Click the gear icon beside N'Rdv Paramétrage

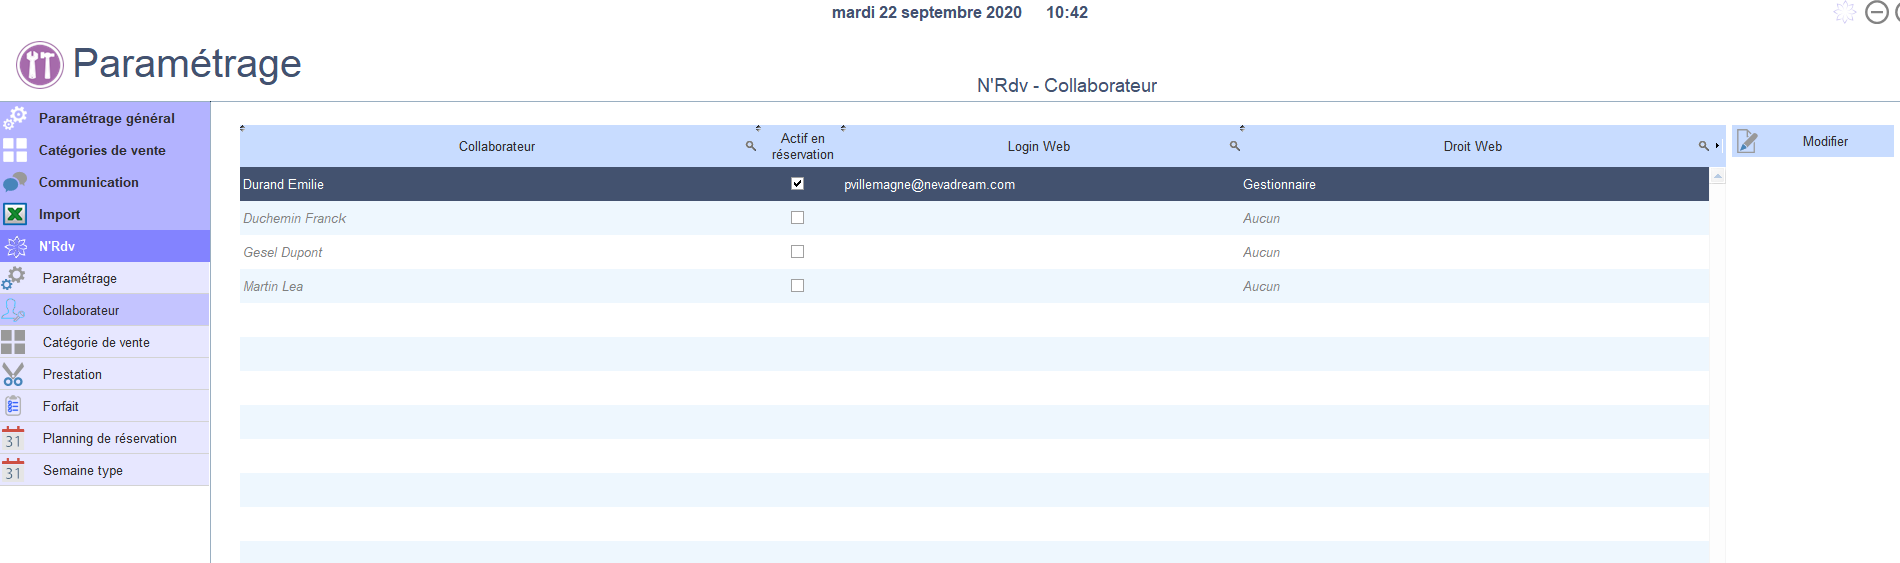pyautogui.click(x=14, y=278)
